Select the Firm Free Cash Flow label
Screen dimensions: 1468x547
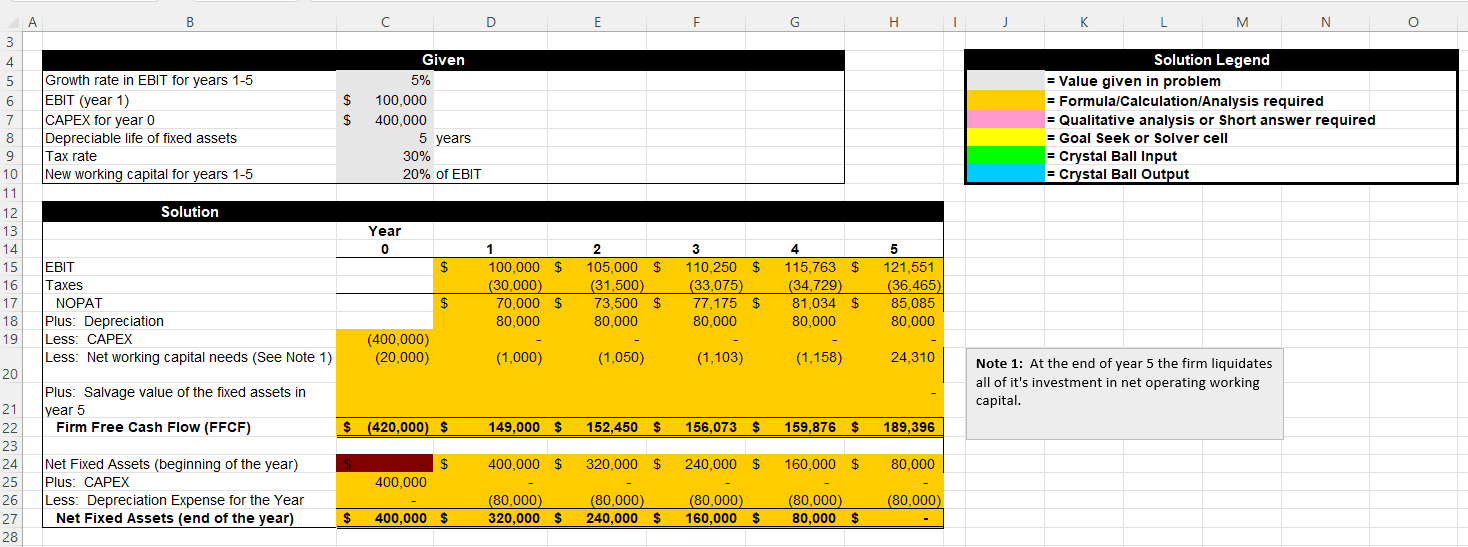pos(153,427)
